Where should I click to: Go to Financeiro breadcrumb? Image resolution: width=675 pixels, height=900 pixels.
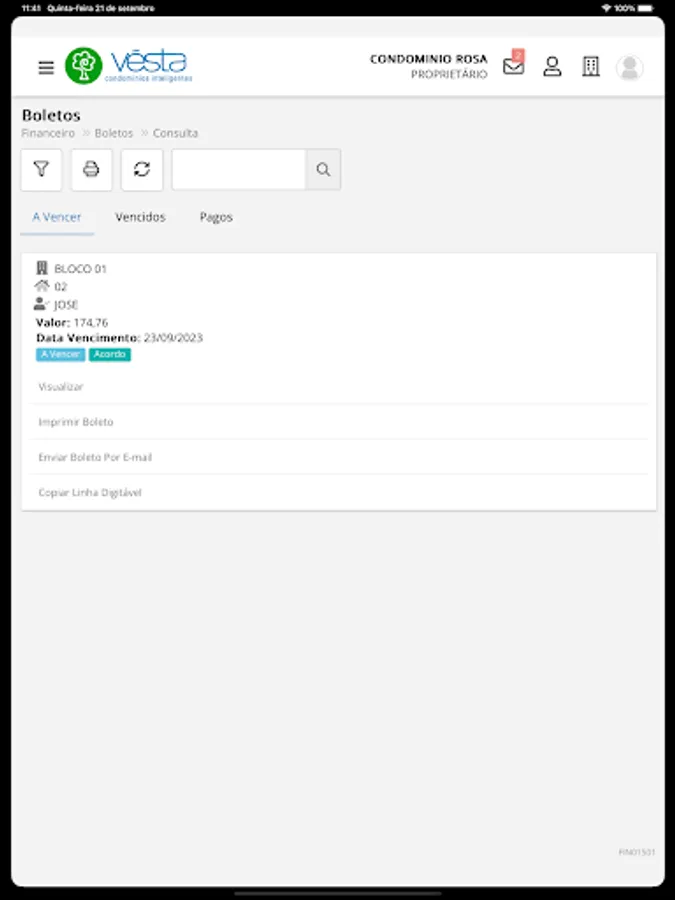pyautogui.click(x=48, y=133)
